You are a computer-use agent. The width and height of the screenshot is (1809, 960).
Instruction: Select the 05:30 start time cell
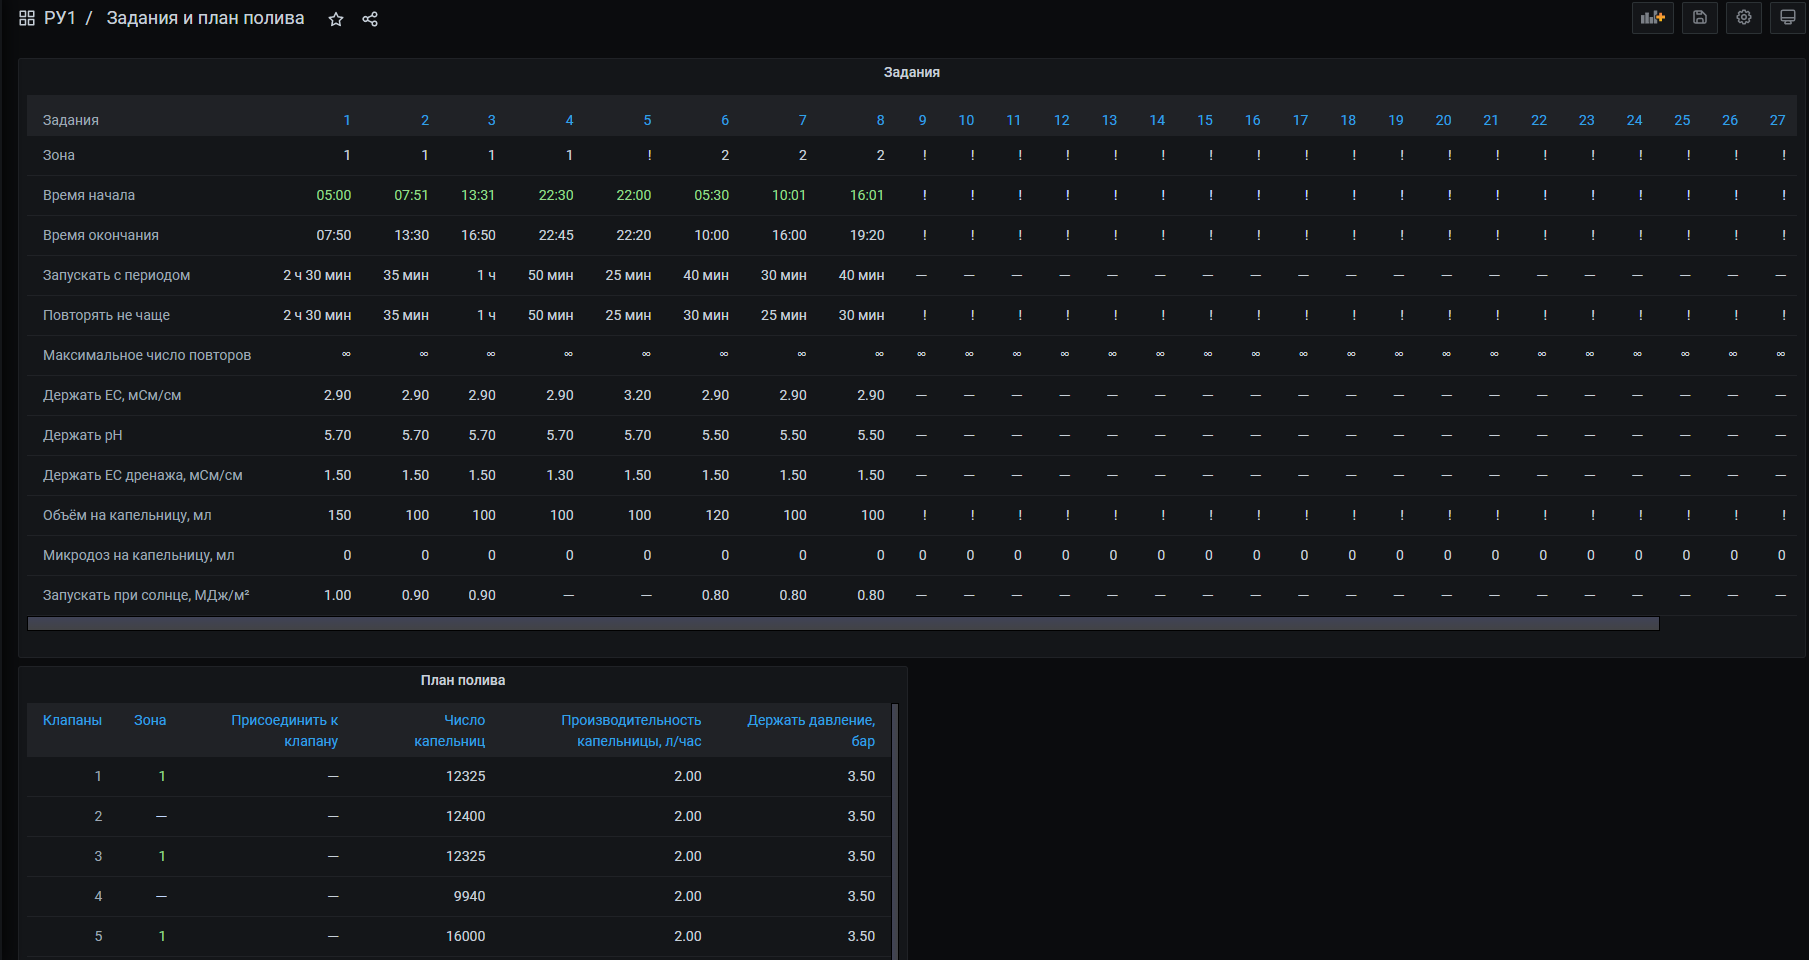[x=712, y=195]
